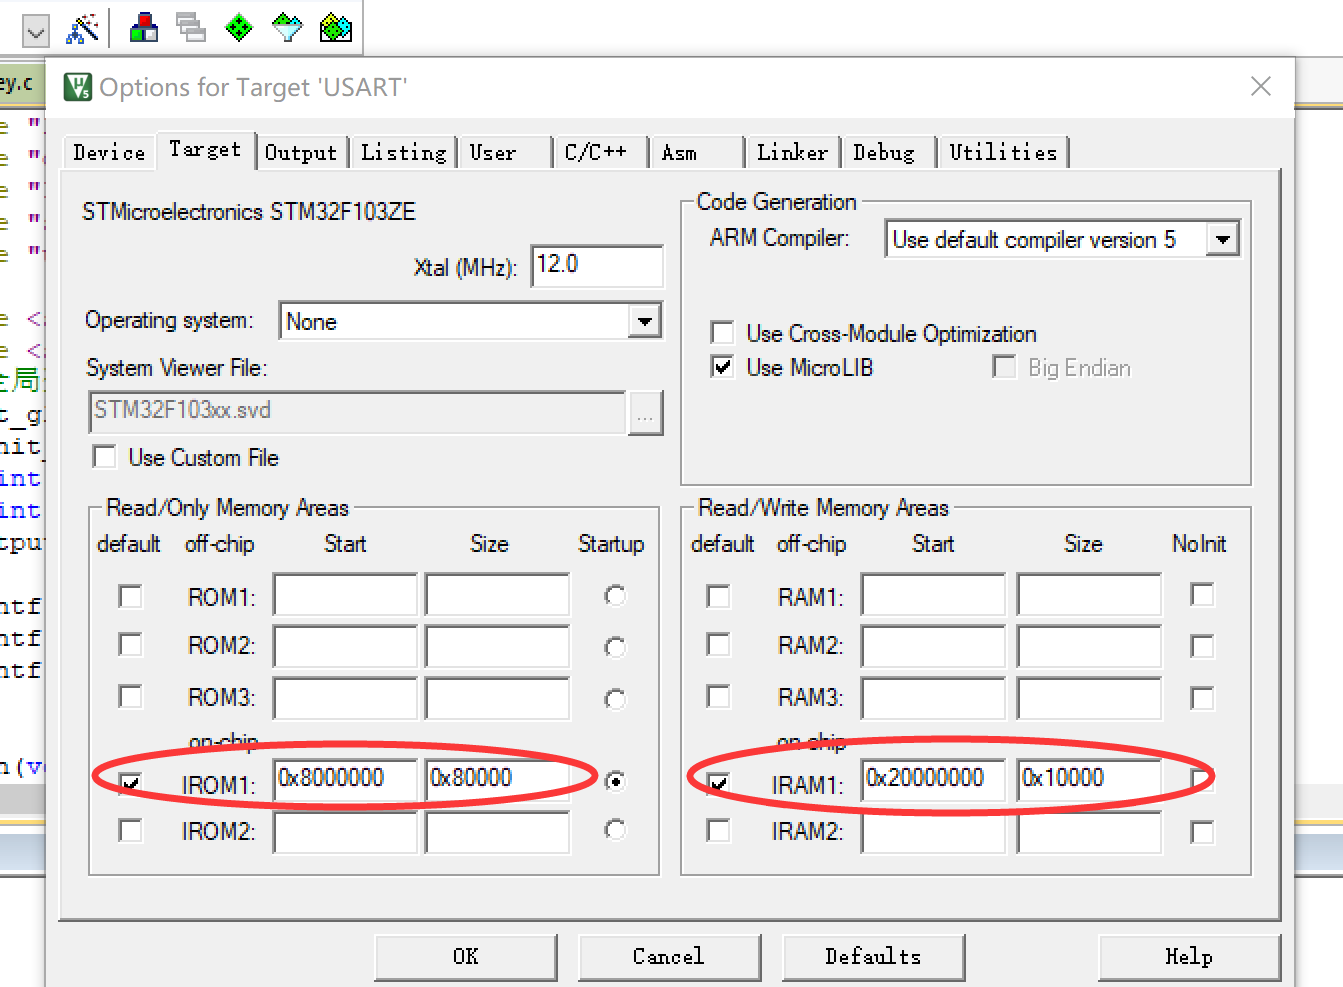Open the Utilities tab
1343x987 pixels.
click(x=1003, y=152)
